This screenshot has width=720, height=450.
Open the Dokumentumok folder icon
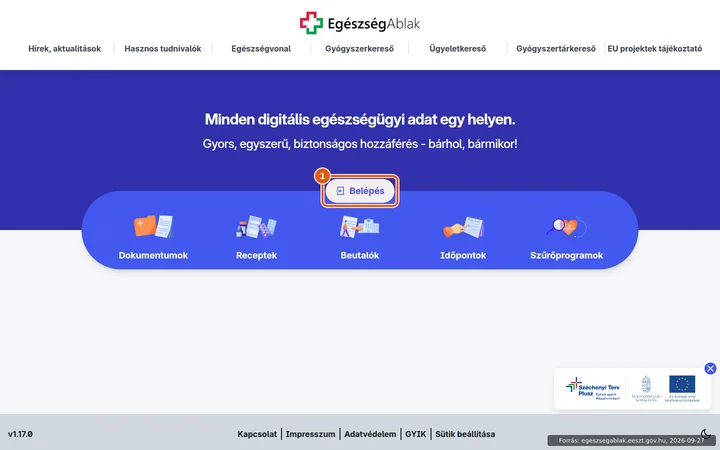[x=153, y=226]
